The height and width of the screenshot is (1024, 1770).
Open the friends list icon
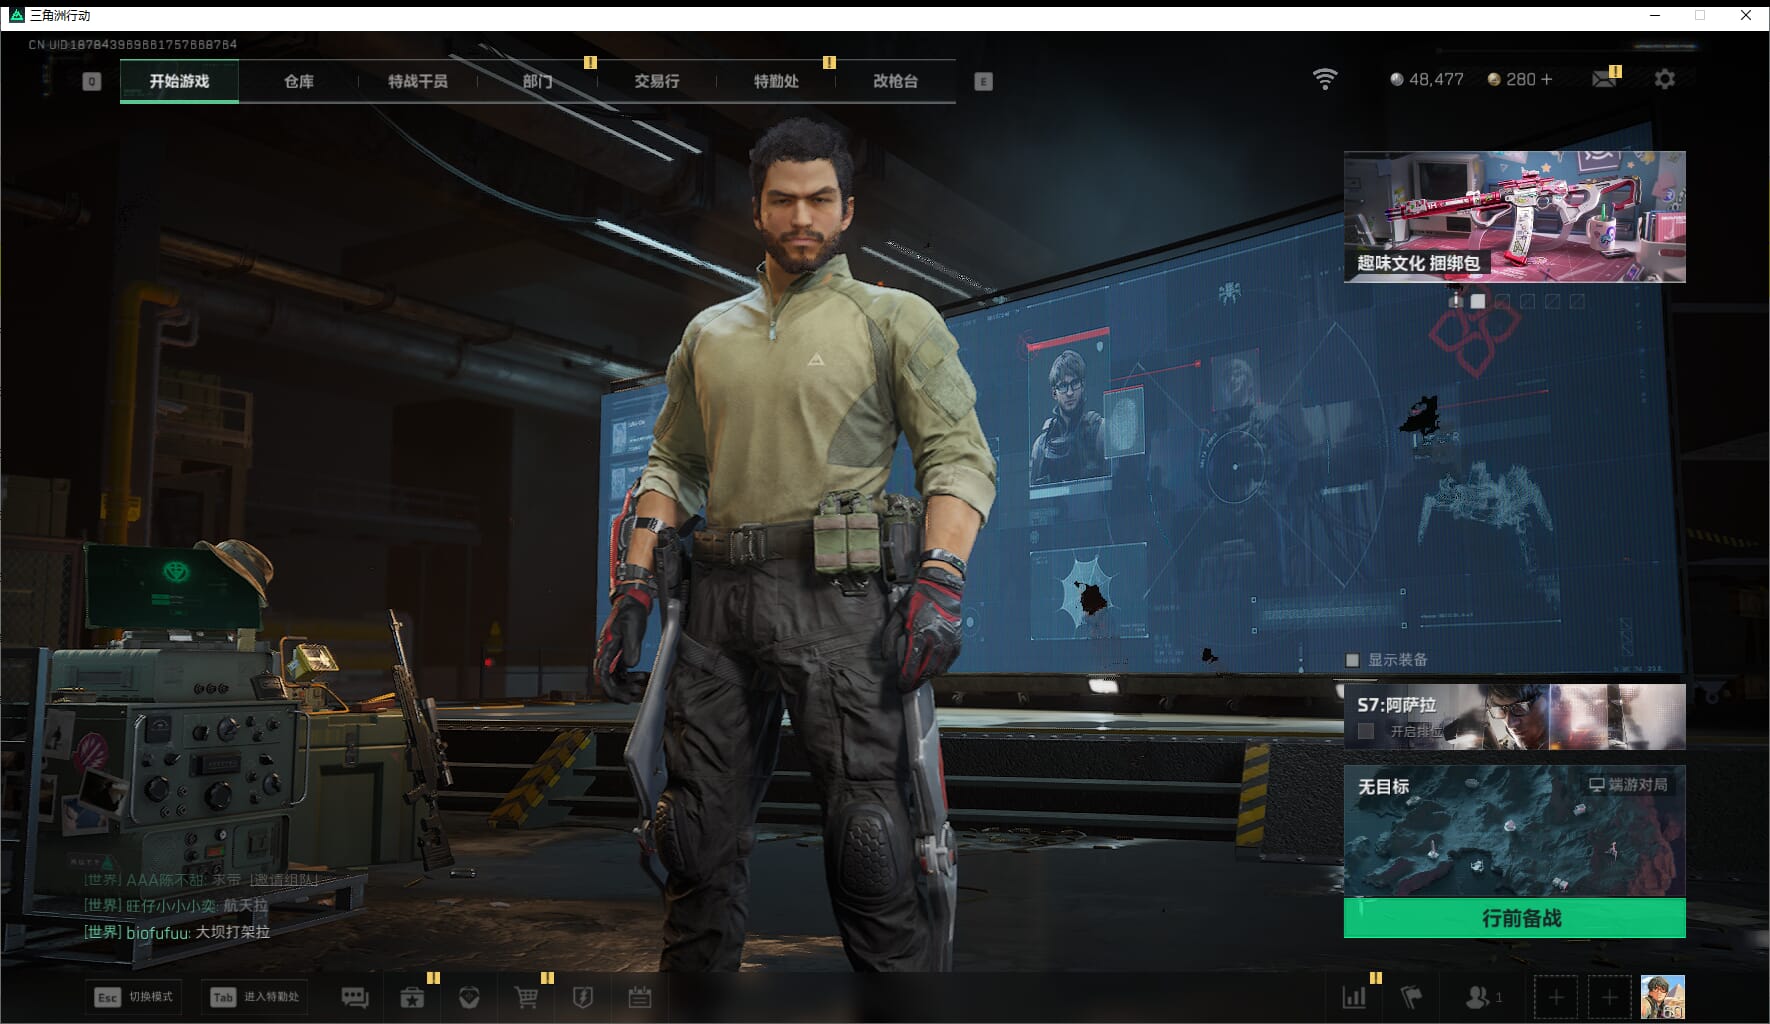tap(1478, 997)
